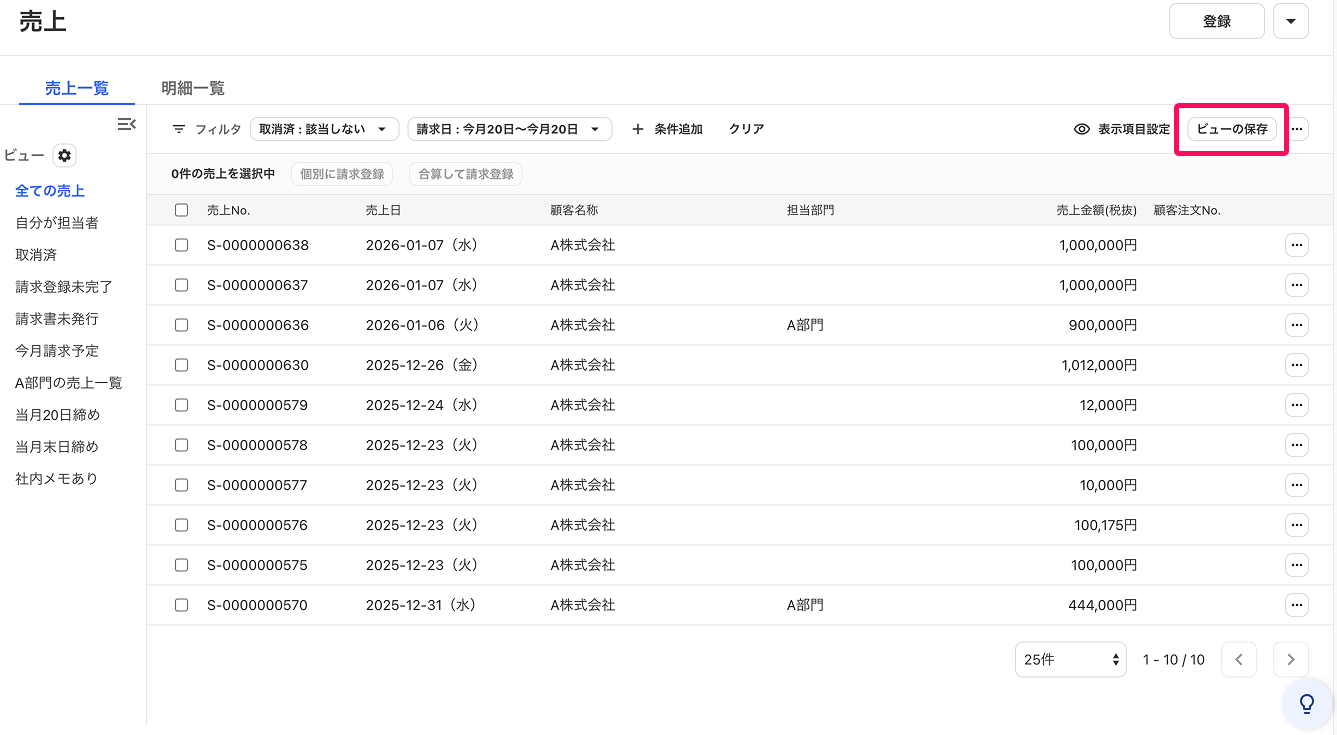Open row menu for S-0000000575
The width and height of the screenshot is (1337, 735).
coord(1297,565)
